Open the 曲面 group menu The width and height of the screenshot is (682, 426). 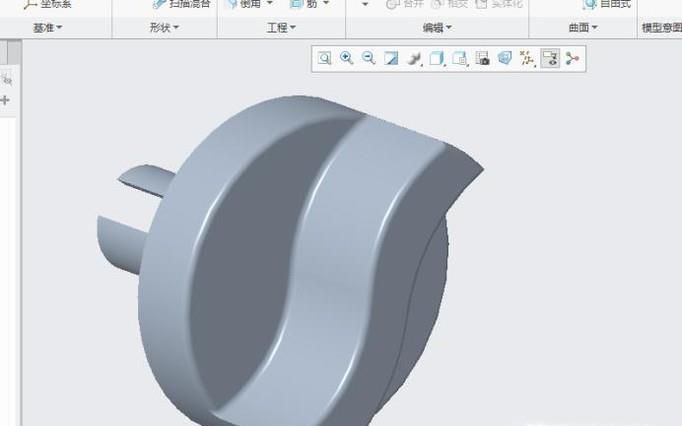pyautogui.click(x=583, y=28)
